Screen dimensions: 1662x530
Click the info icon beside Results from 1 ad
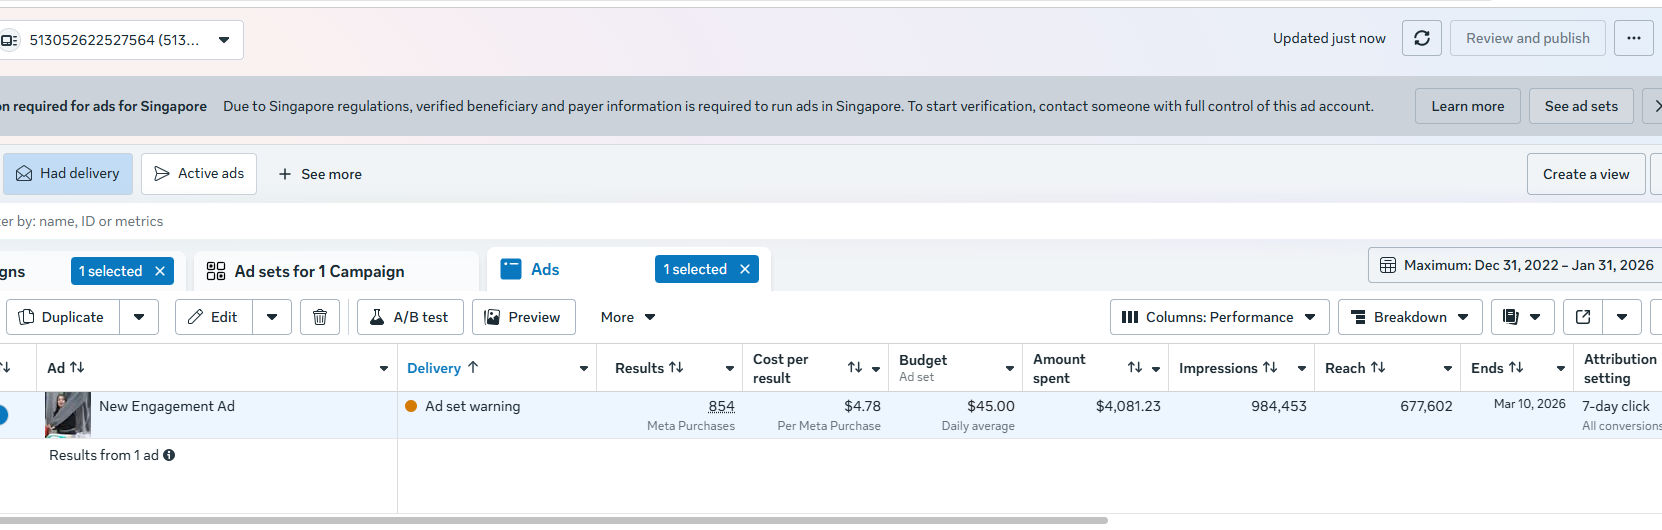coord(169,455)
